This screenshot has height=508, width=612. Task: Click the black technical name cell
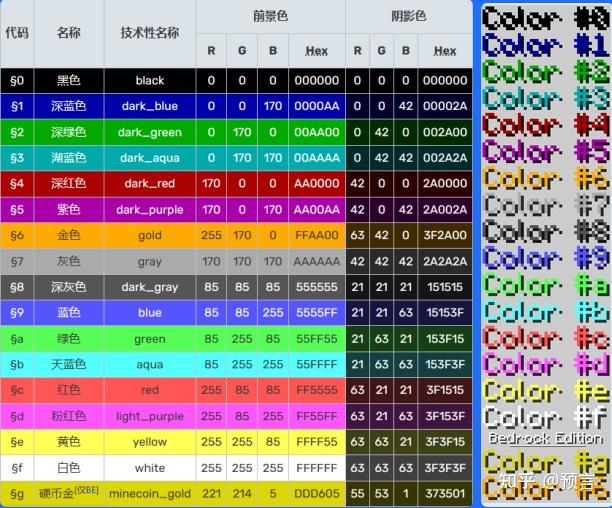click(x=150, y=80)
